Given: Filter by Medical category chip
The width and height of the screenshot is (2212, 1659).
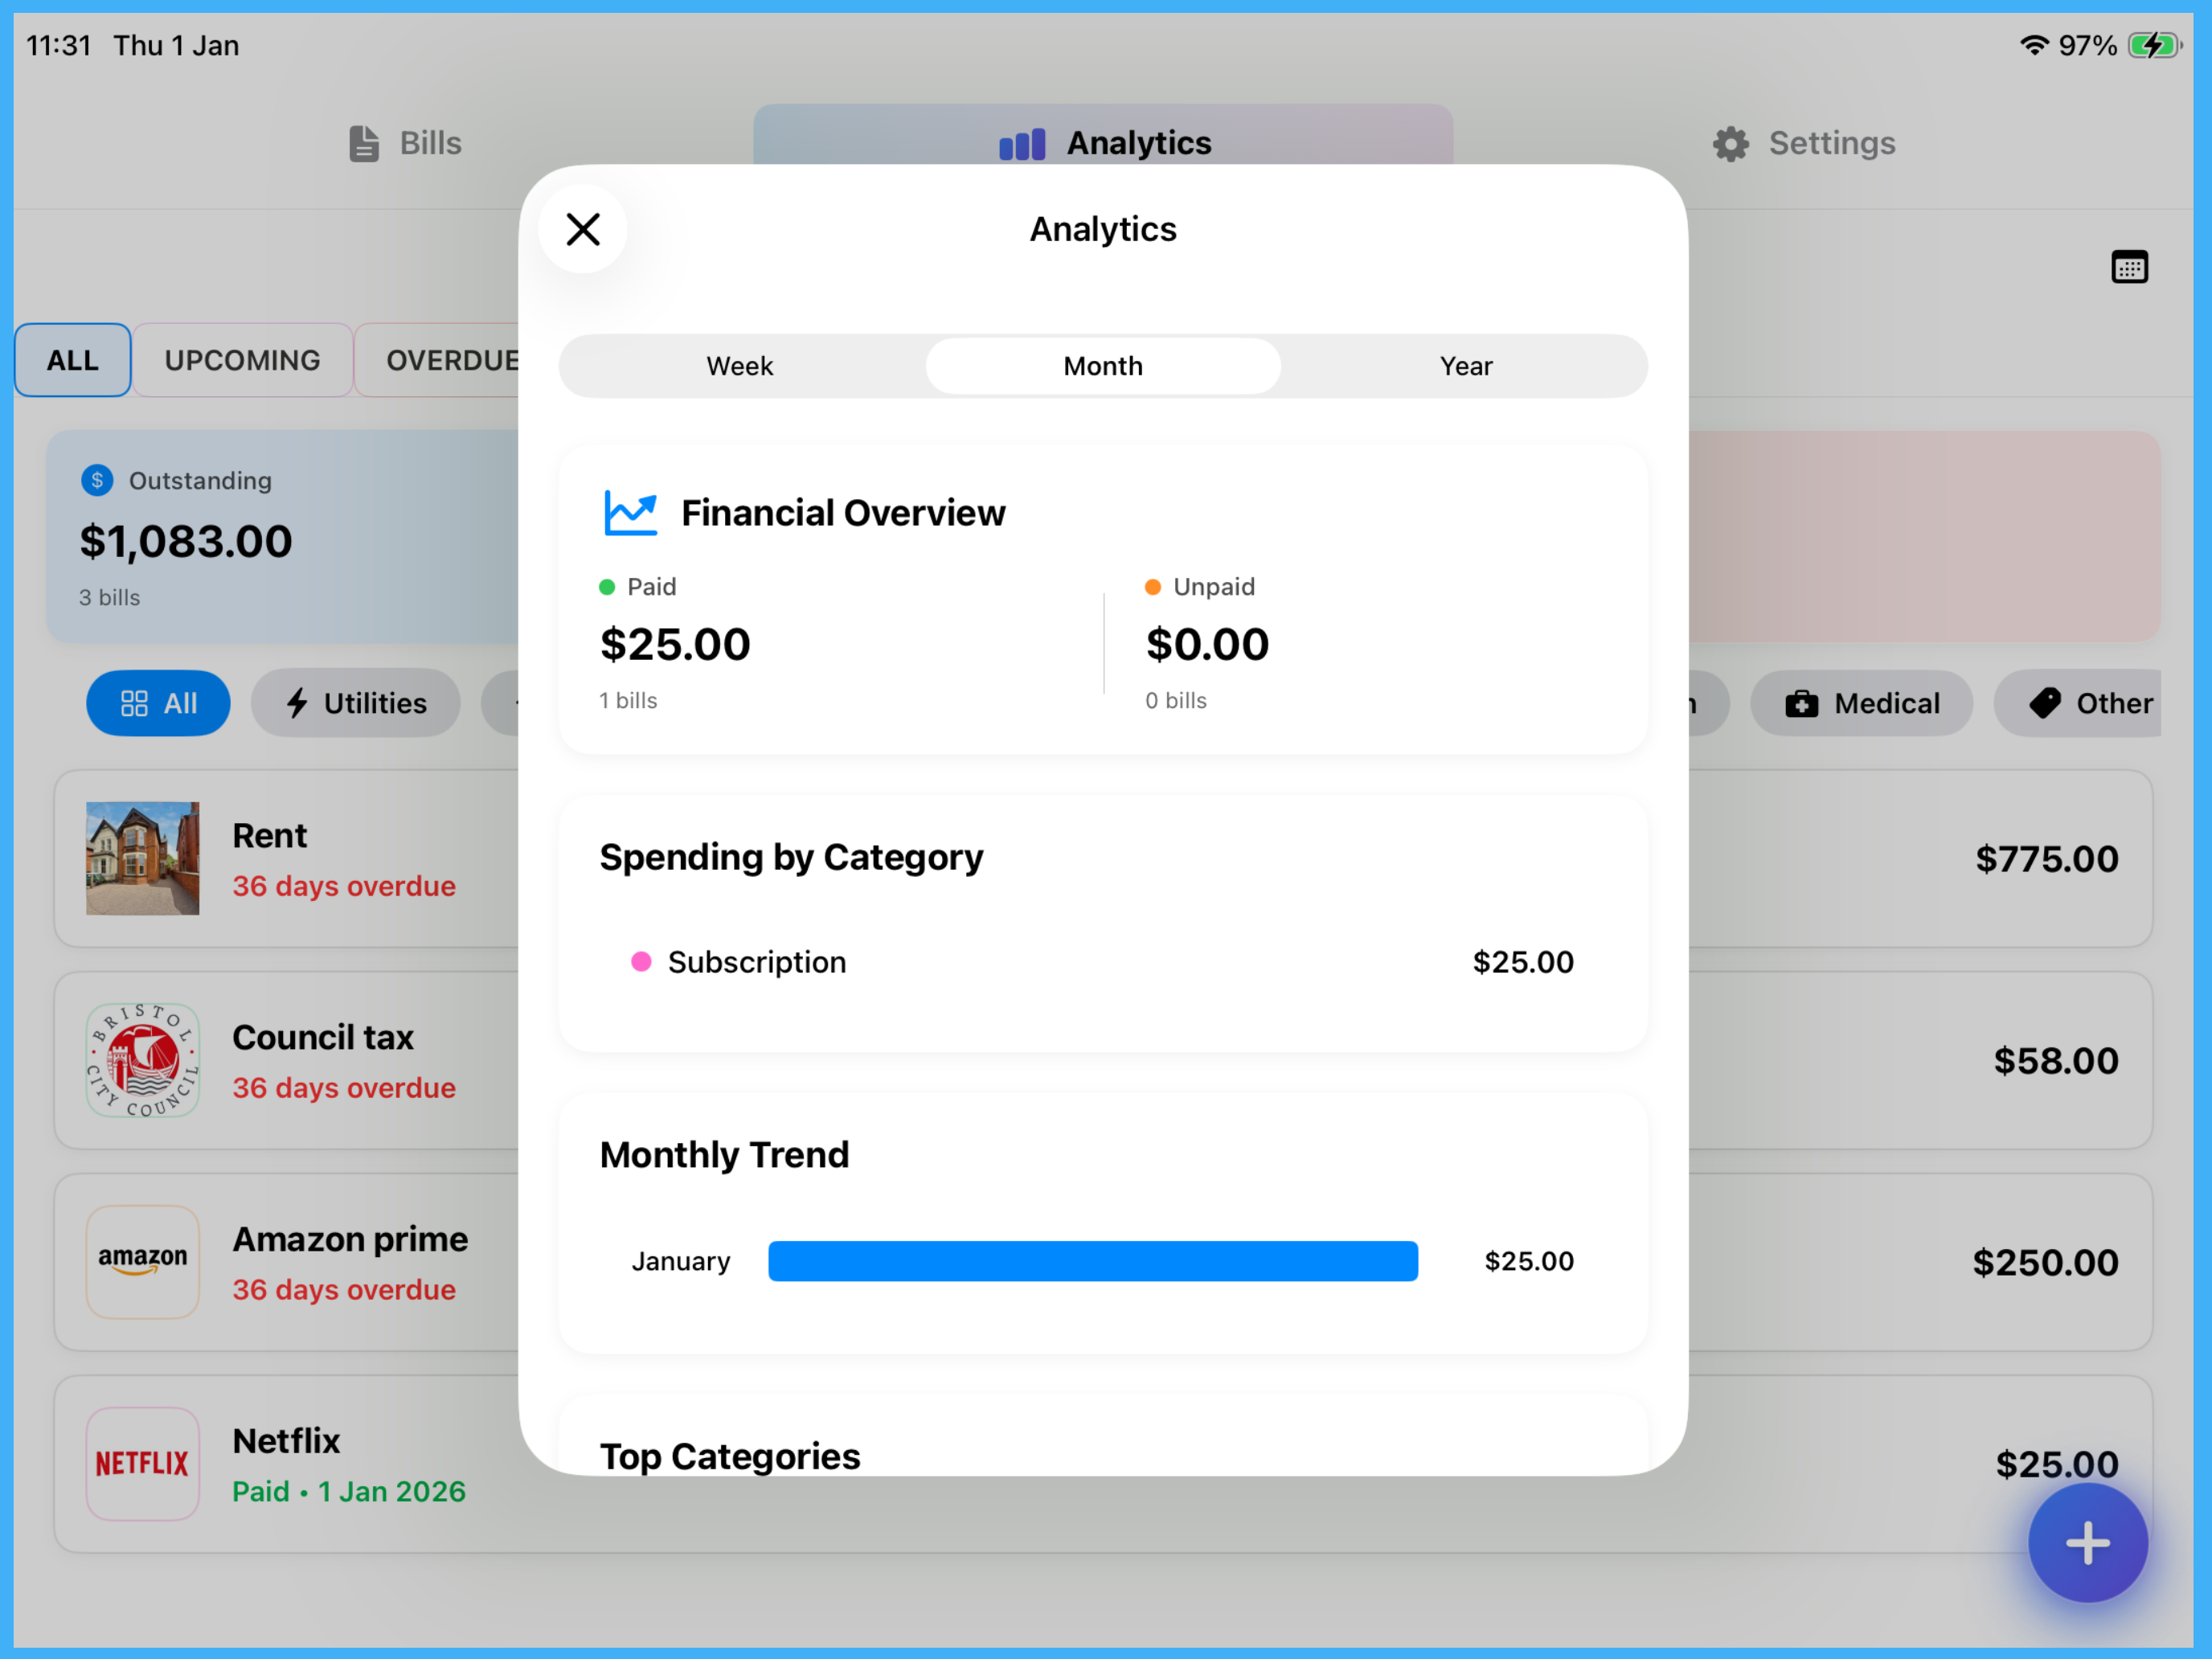Looking at the screenshot, I should pos(1861,703).
